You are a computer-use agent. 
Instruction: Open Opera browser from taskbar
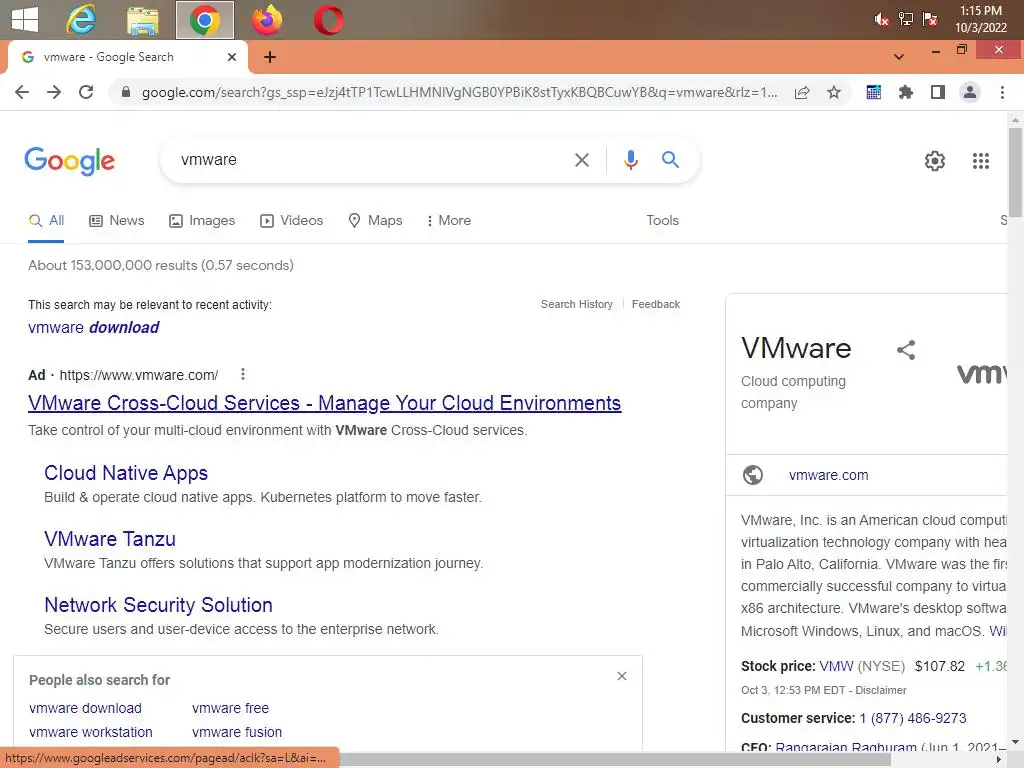(328, 20)
